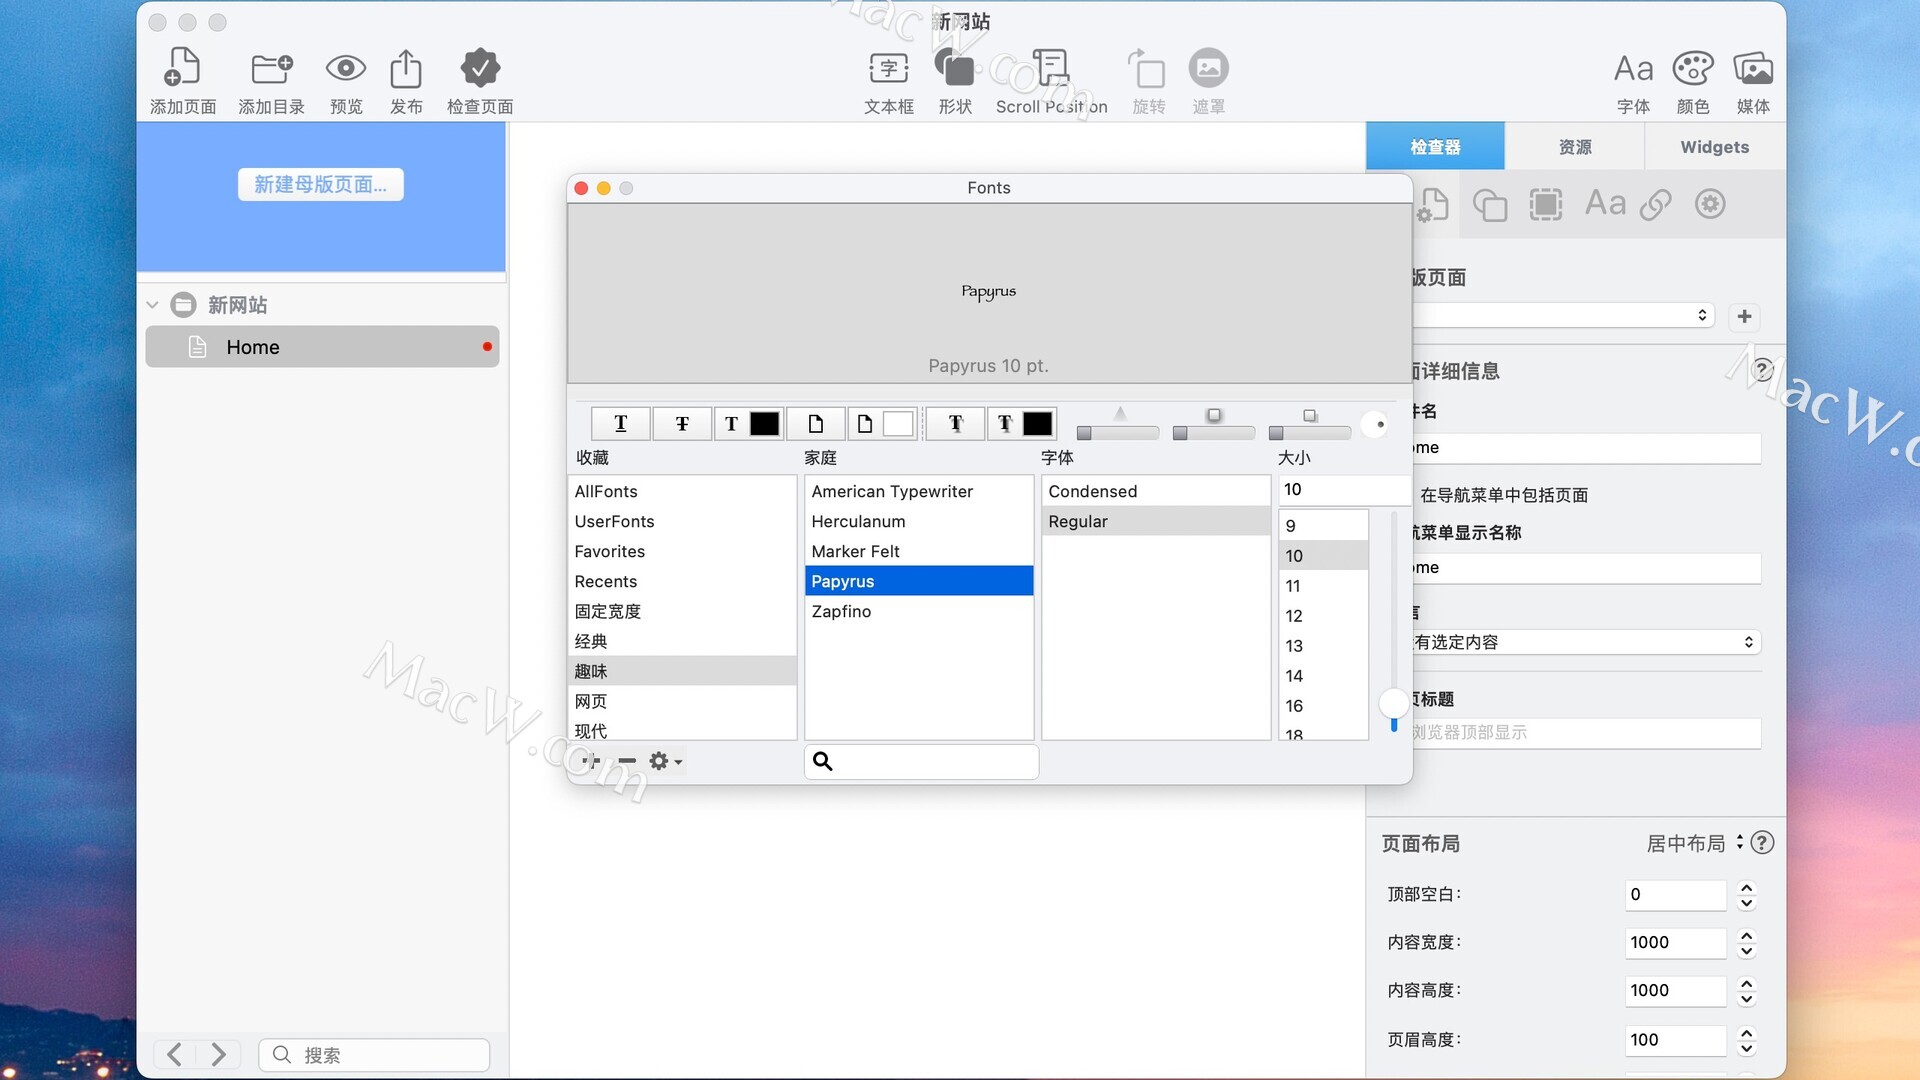Click the 添加页面 add page icon
The image size is (1920, 1080).
pyautogui.click(x=182, y=68)
